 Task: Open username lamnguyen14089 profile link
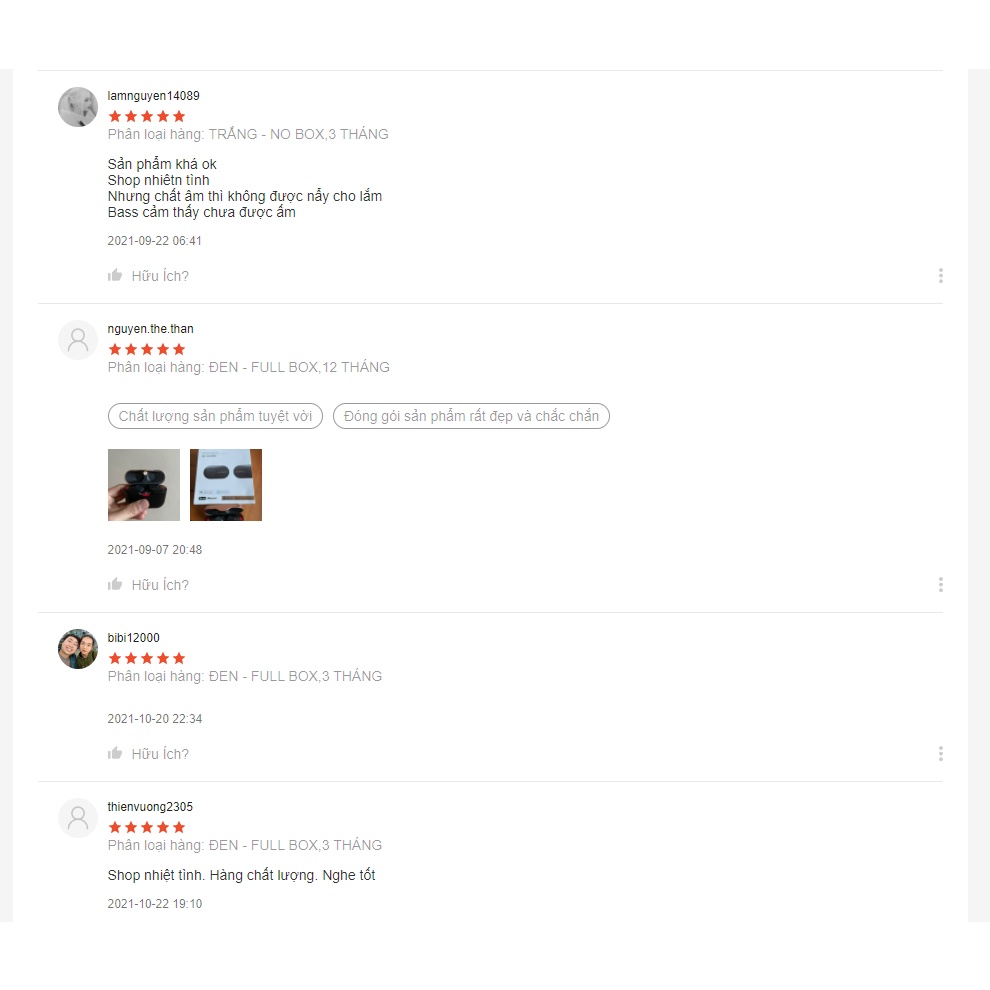click(153, 96)
